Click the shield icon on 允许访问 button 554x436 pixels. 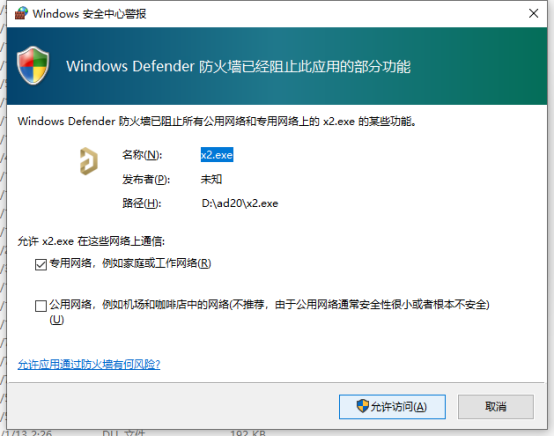[363, 406]
